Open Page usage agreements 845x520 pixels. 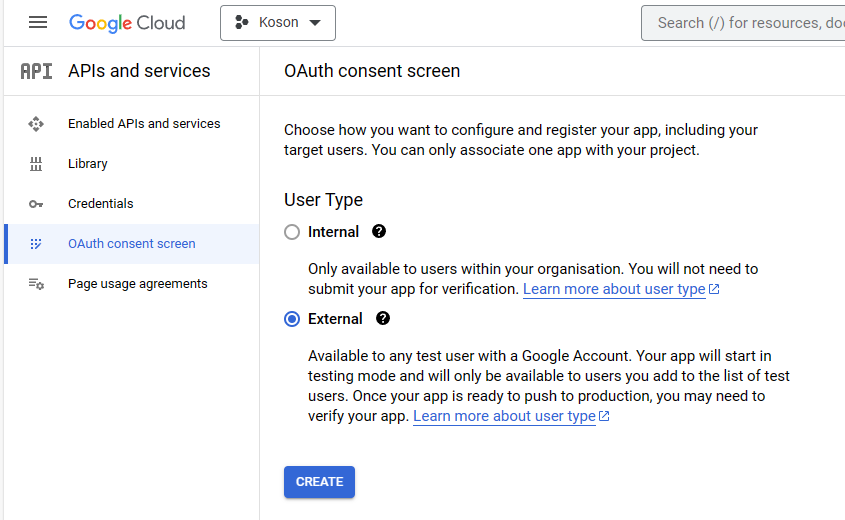point(131,284)
